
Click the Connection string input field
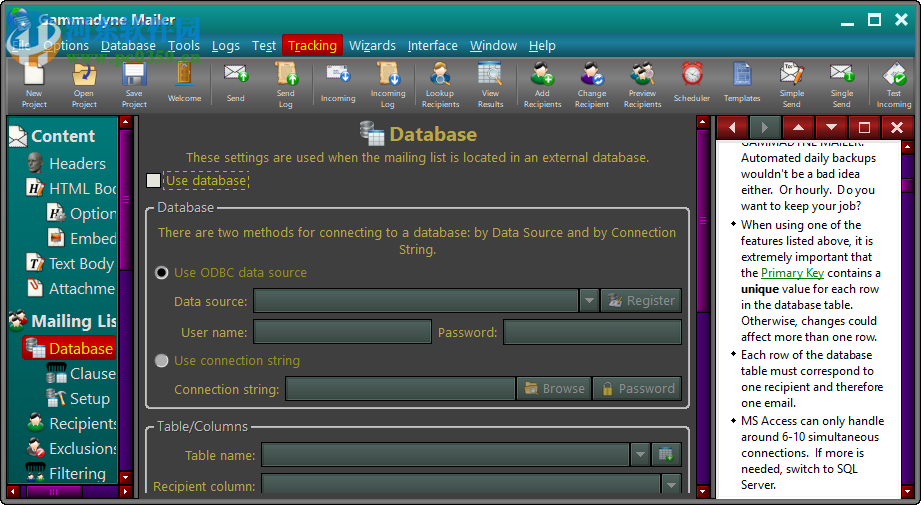(x=401, y=389)
